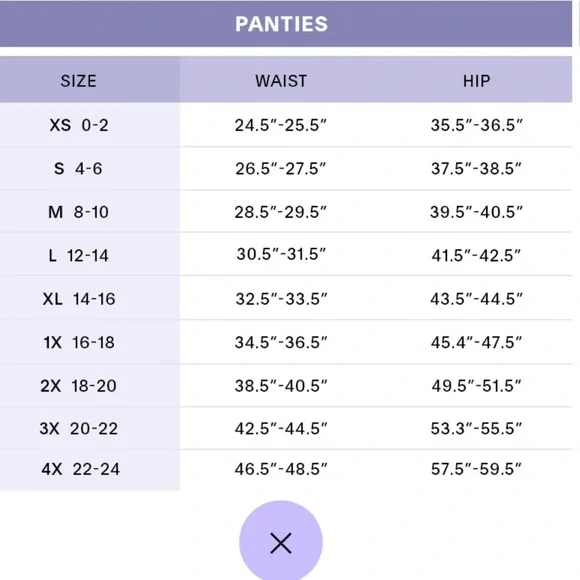Click waist value 24.5"-25.5"
Screen dimensions: 580x580
(x=281, y=125)
